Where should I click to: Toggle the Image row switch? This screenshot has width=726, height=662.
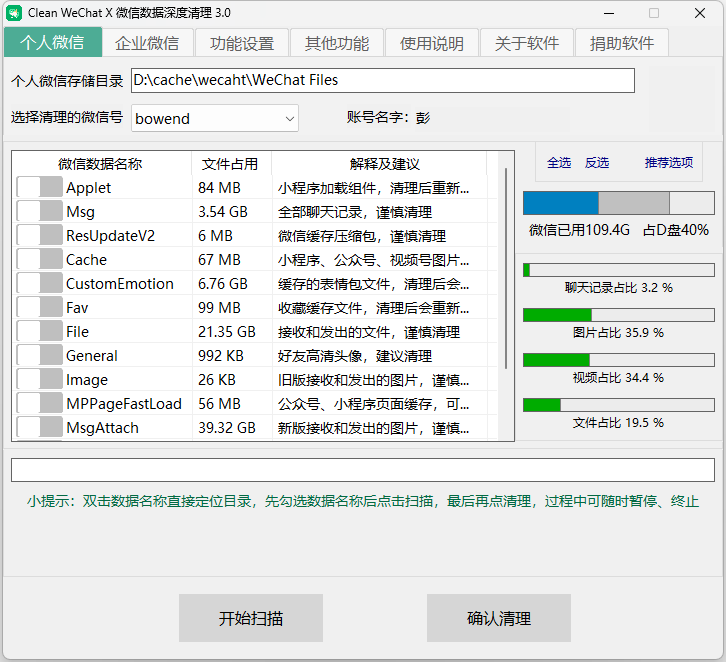[39, 380]
